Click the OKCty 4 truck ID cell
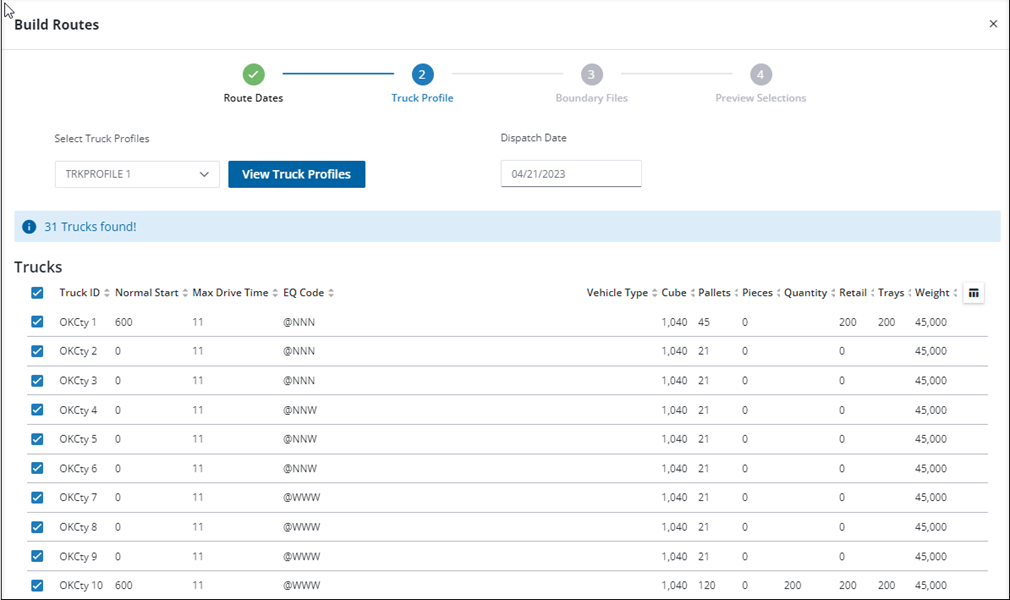The image size is (1010, 600). pos(78,410)
